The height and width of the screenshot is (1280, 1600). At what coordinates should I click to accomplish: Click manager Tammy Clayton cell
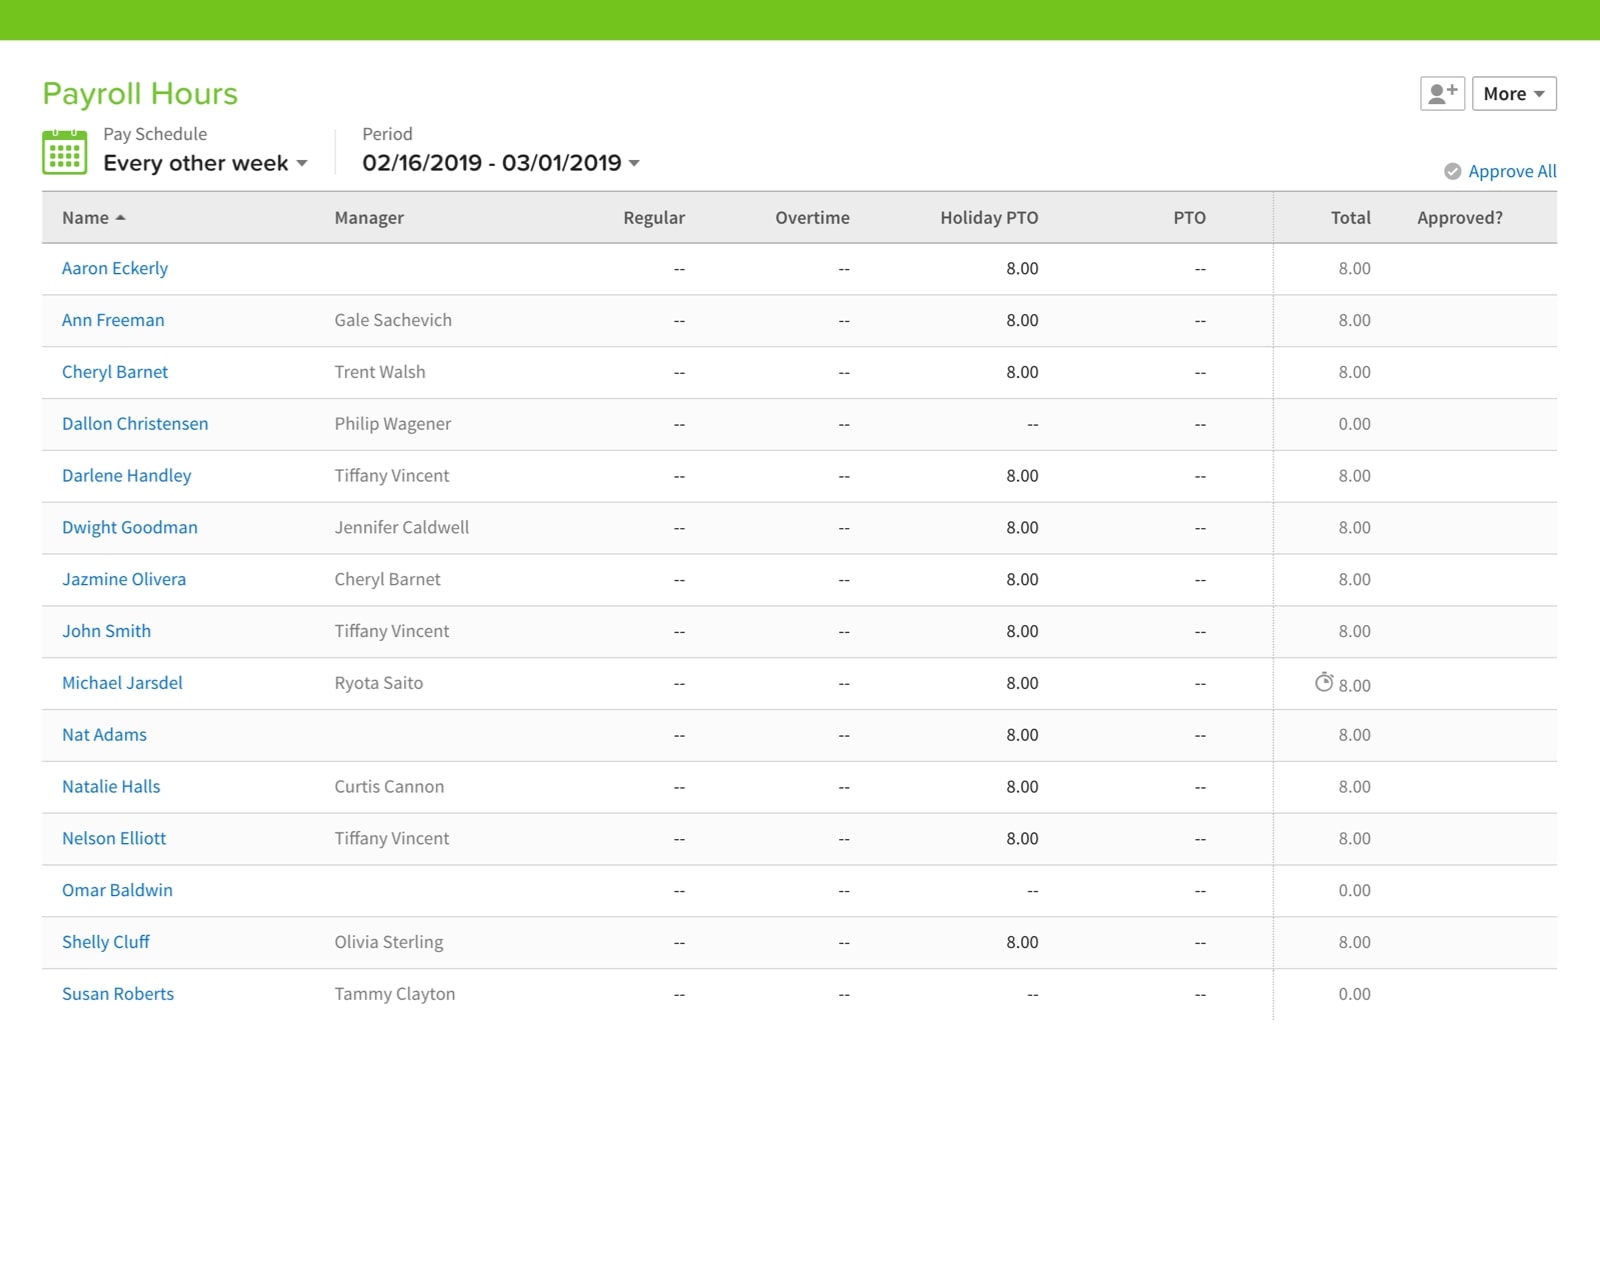point(395,995)
